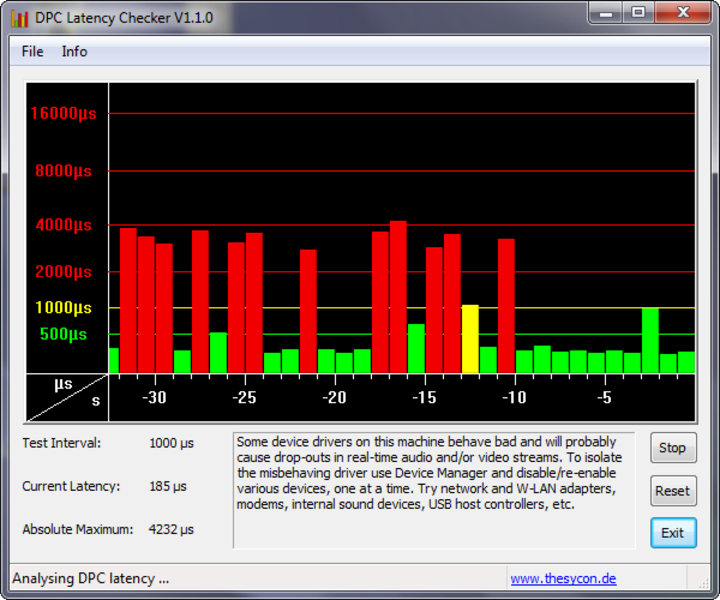Click the single yellow bar in the chart
Screen dimensions: 720x600
tap(470, 340)
